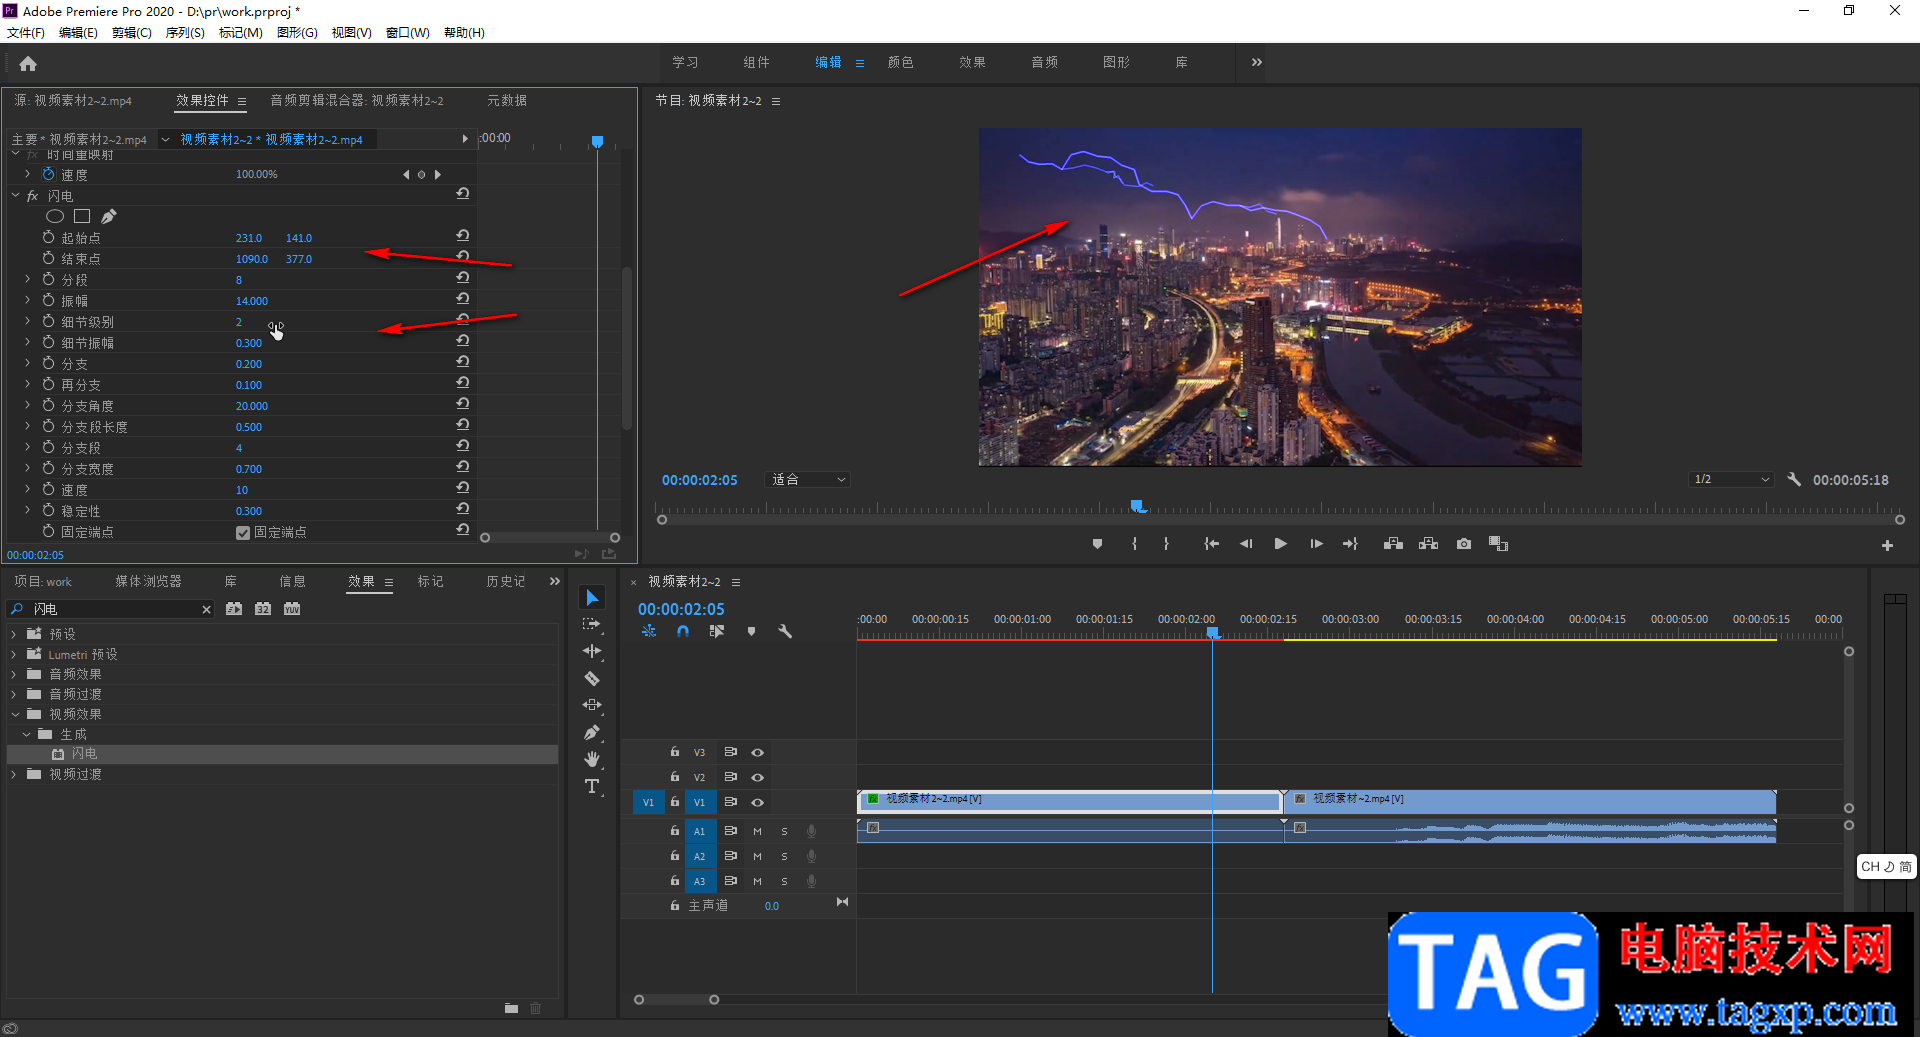Create 4-point polygon mask for 闪电

[82, 216]
